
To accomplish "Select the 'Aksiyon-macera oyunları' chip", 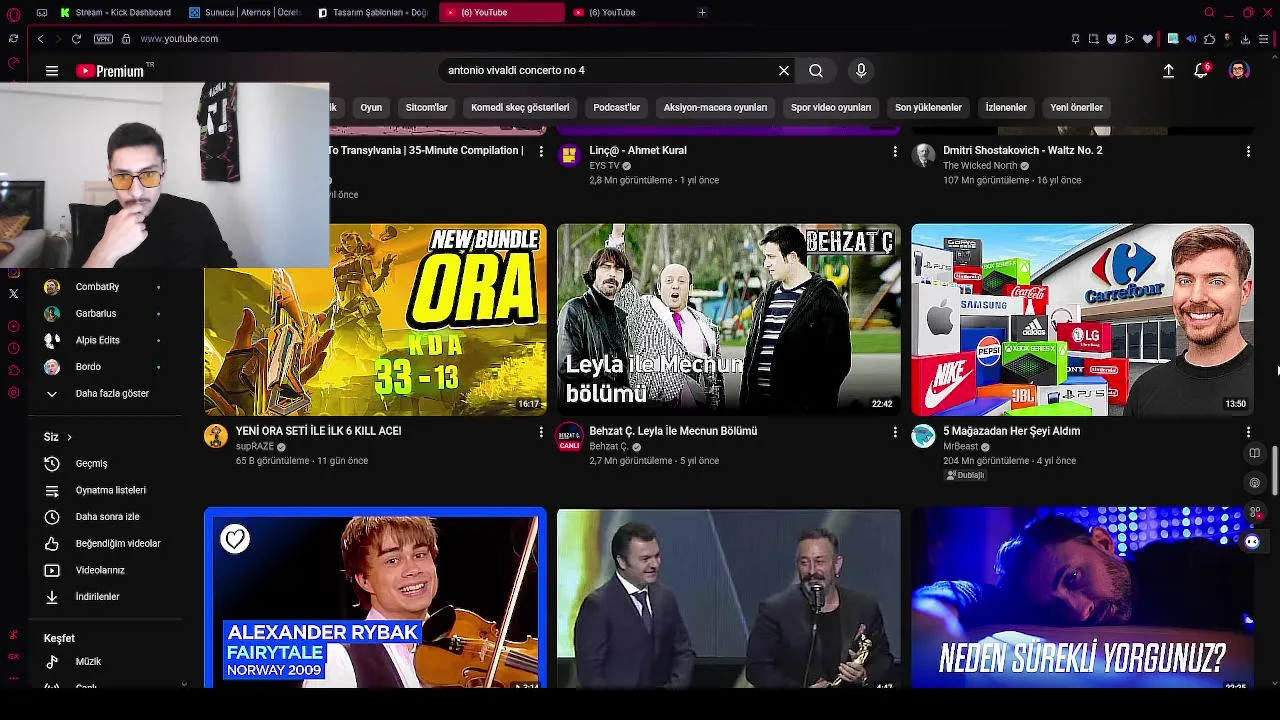I will (x=715, y=107).
